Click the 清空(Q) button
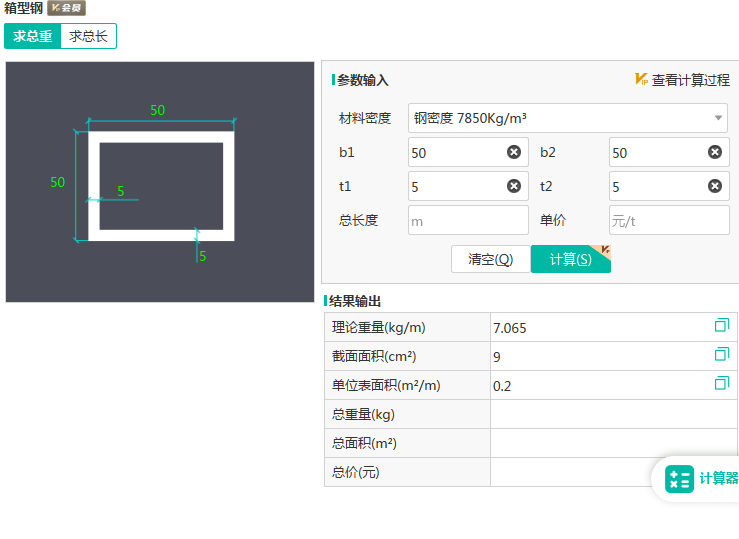Screen dimensions: 739x539 pos(491,259)
